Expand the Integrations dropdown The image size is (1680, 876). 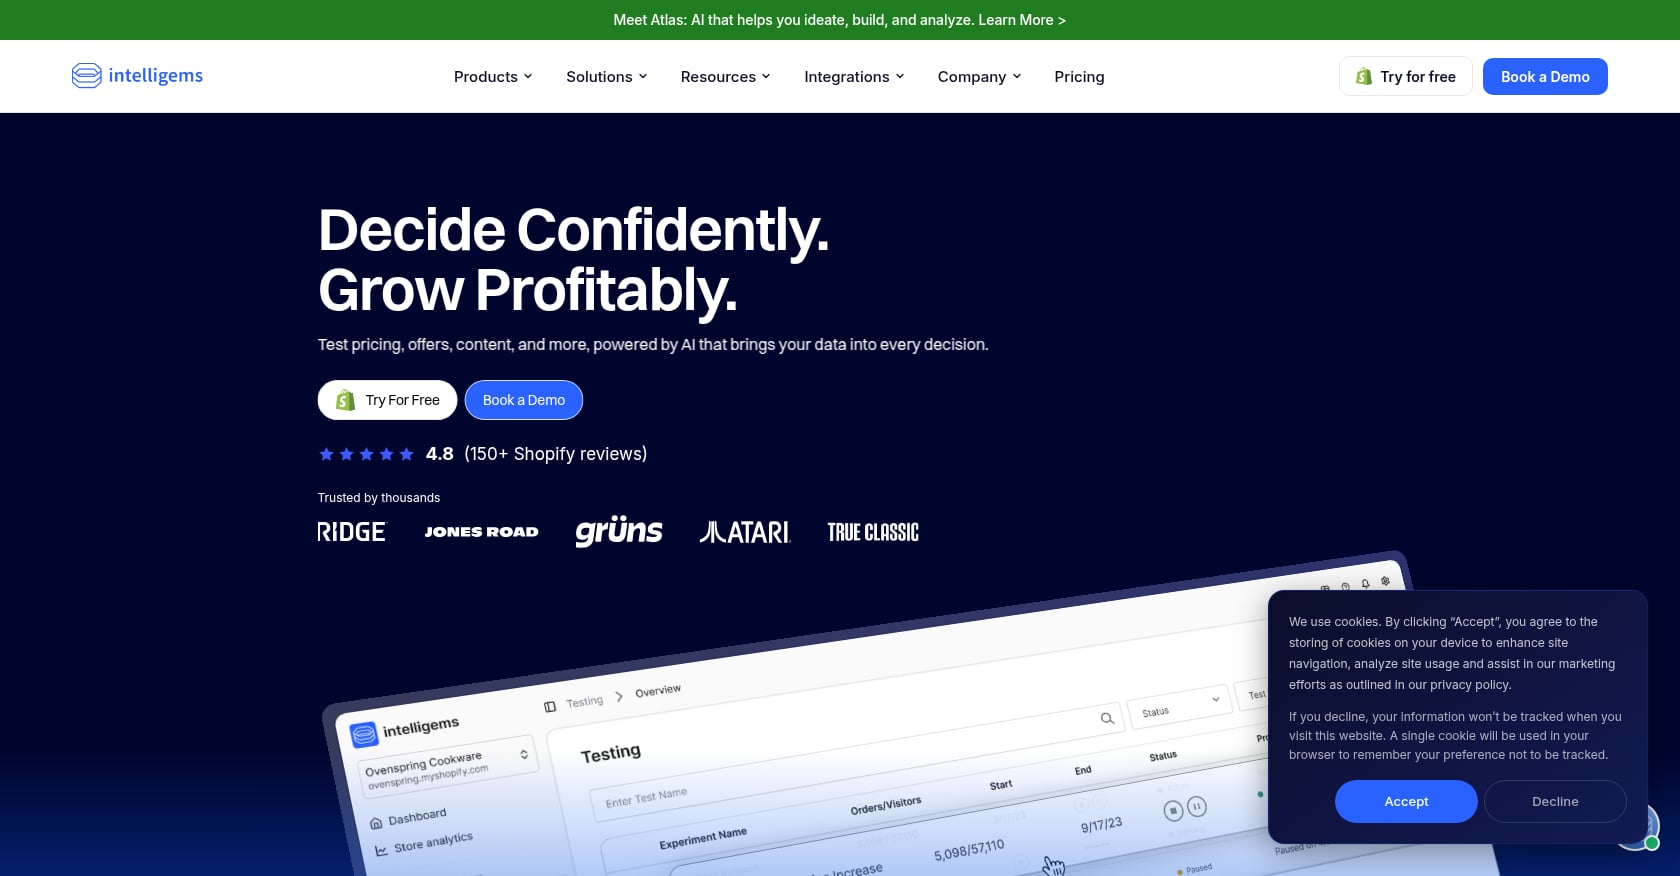click(854, 77)
